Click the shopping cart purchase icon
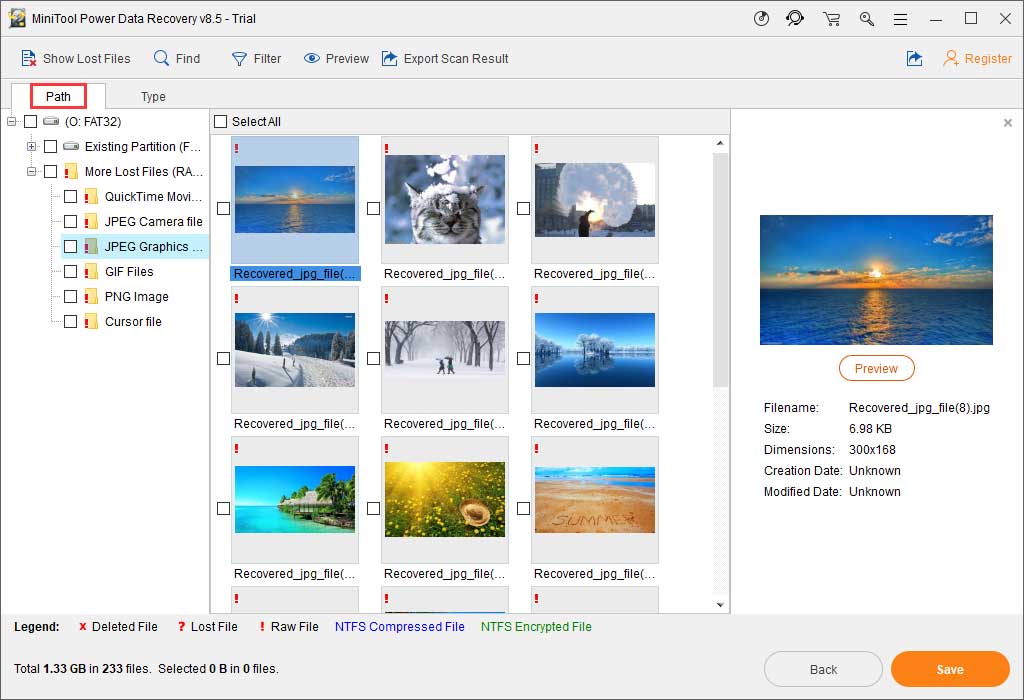The width and height of the screenshot is (1024, 700). 831,19
